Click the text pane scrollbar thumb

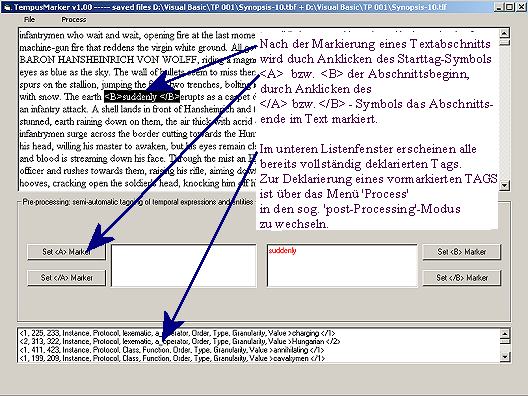coord(504,42)
